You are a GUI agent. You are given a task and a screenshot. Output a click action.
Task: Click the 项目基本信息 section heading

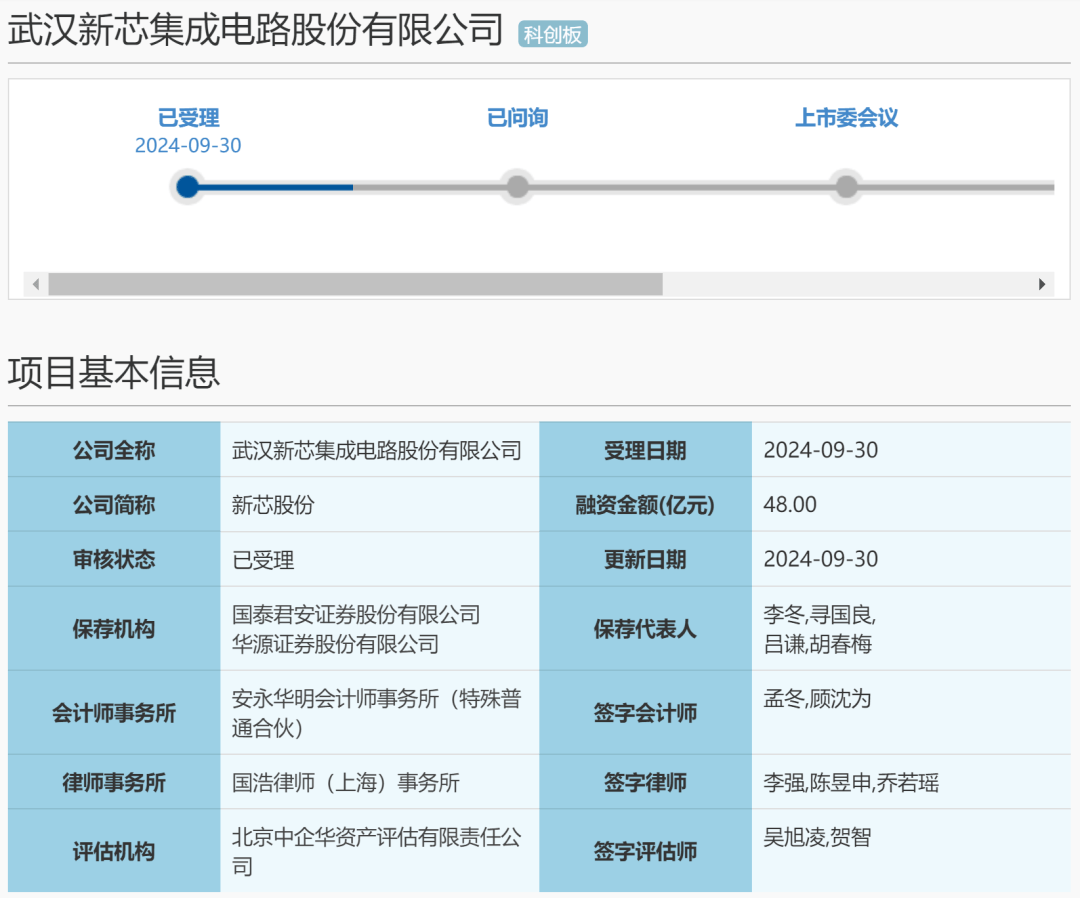[x=114, y=373]
